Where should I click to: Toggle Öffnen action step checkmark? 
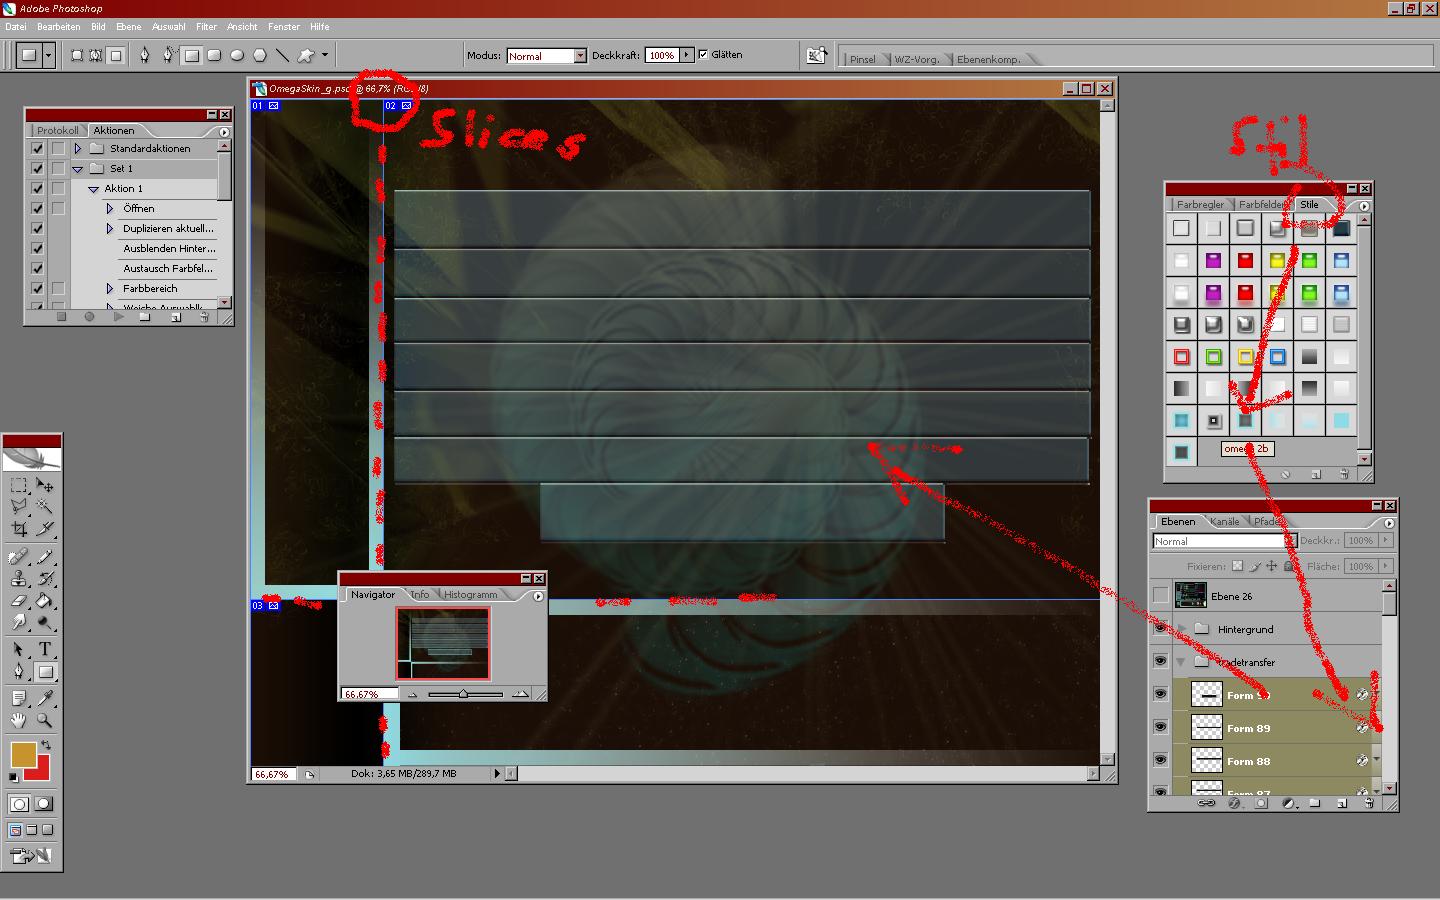pos(37,208)
